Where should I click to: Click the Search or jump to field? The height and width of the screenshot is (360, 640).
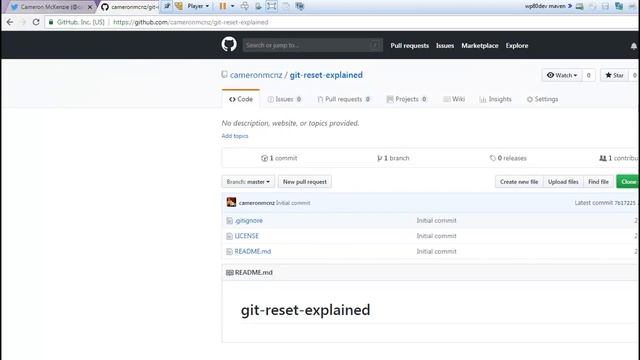313,45
